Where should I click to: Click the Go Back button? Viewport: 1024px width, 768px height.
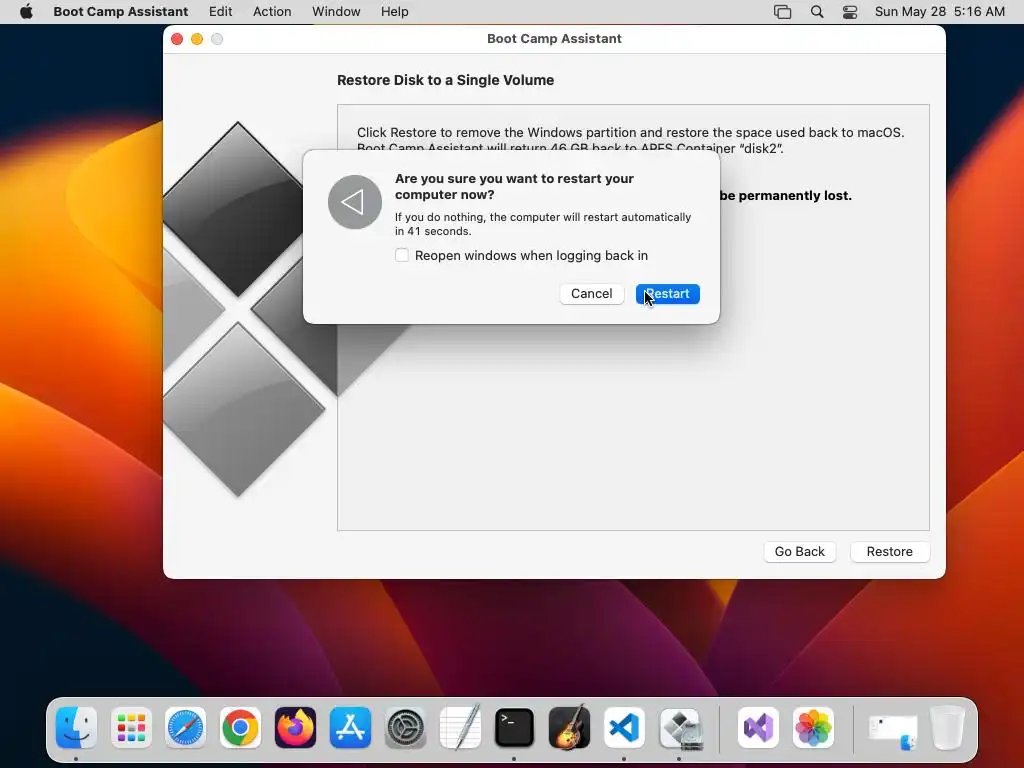[799, 552]
